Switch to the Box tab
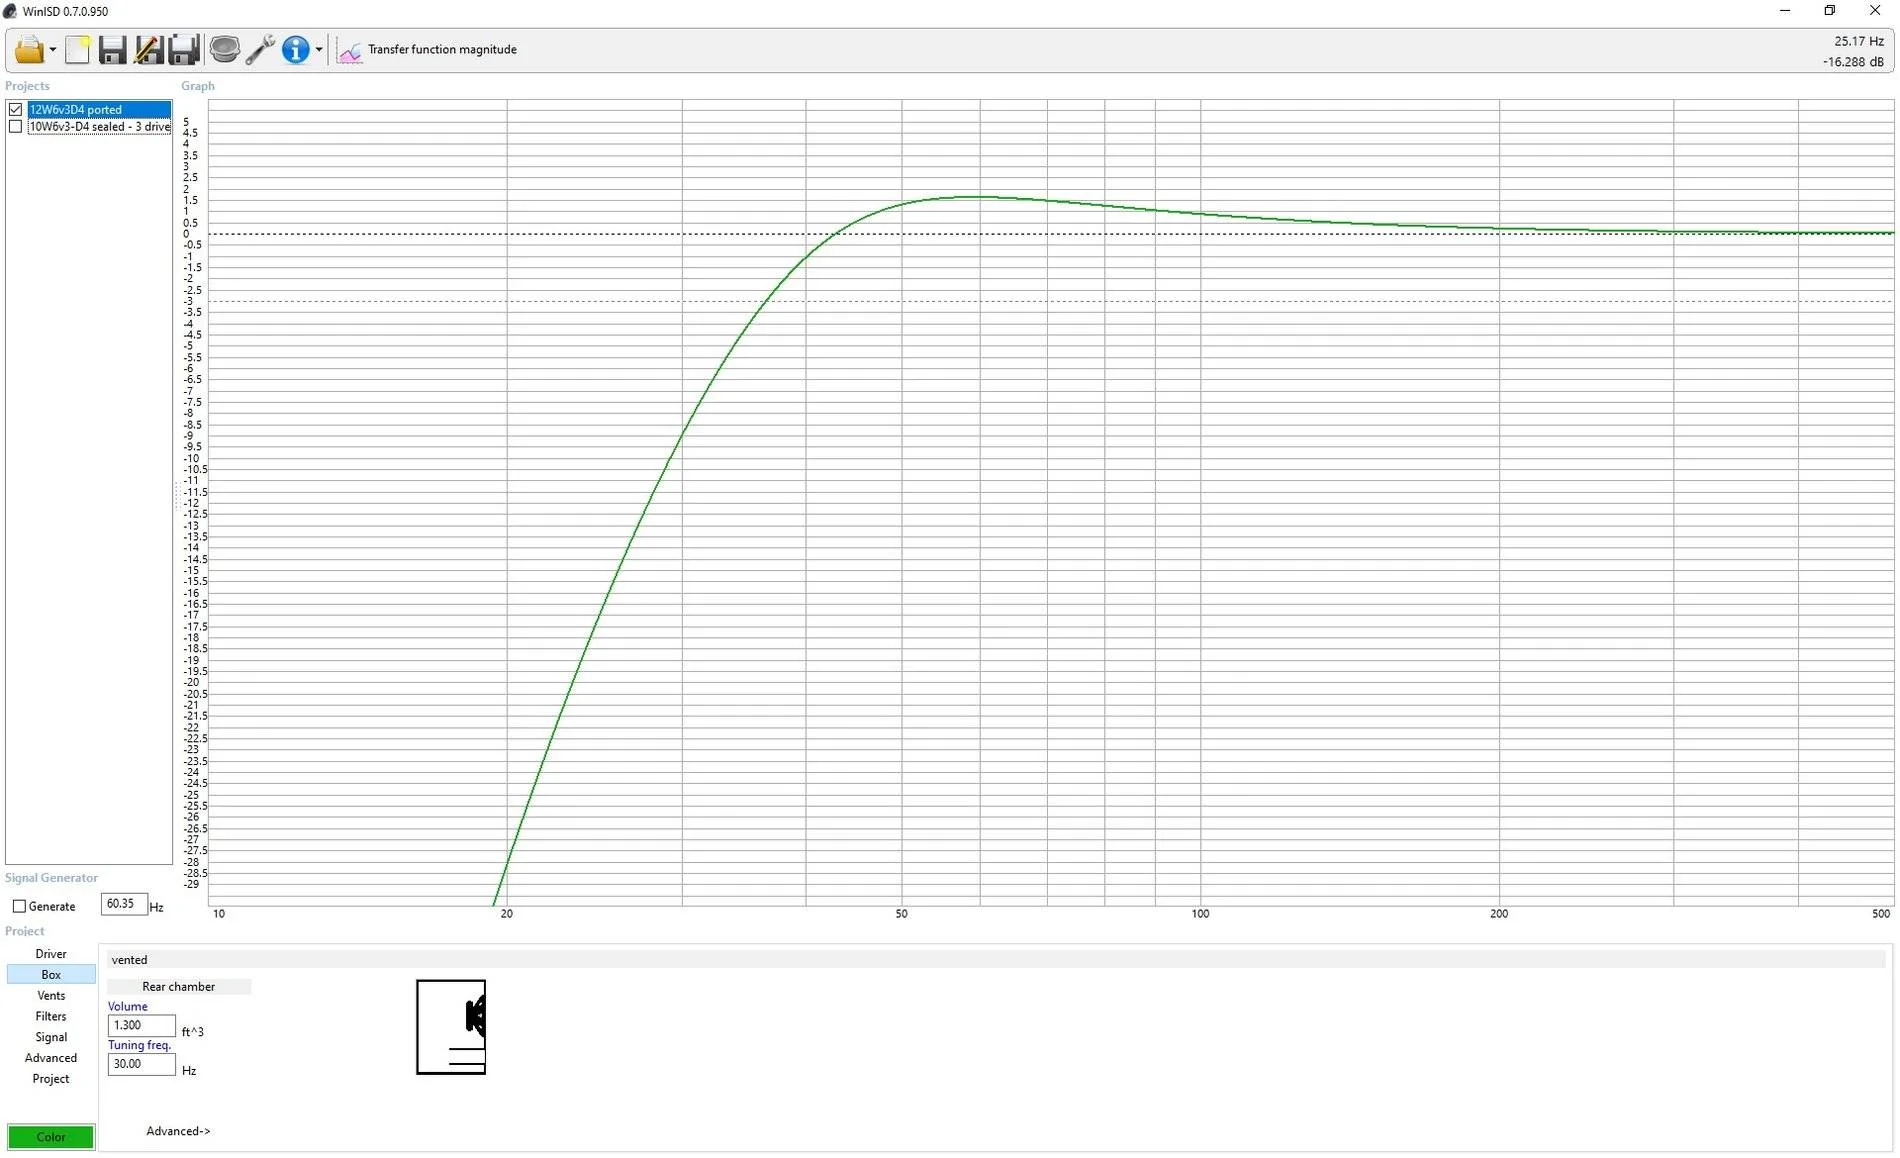 [51, 975]
